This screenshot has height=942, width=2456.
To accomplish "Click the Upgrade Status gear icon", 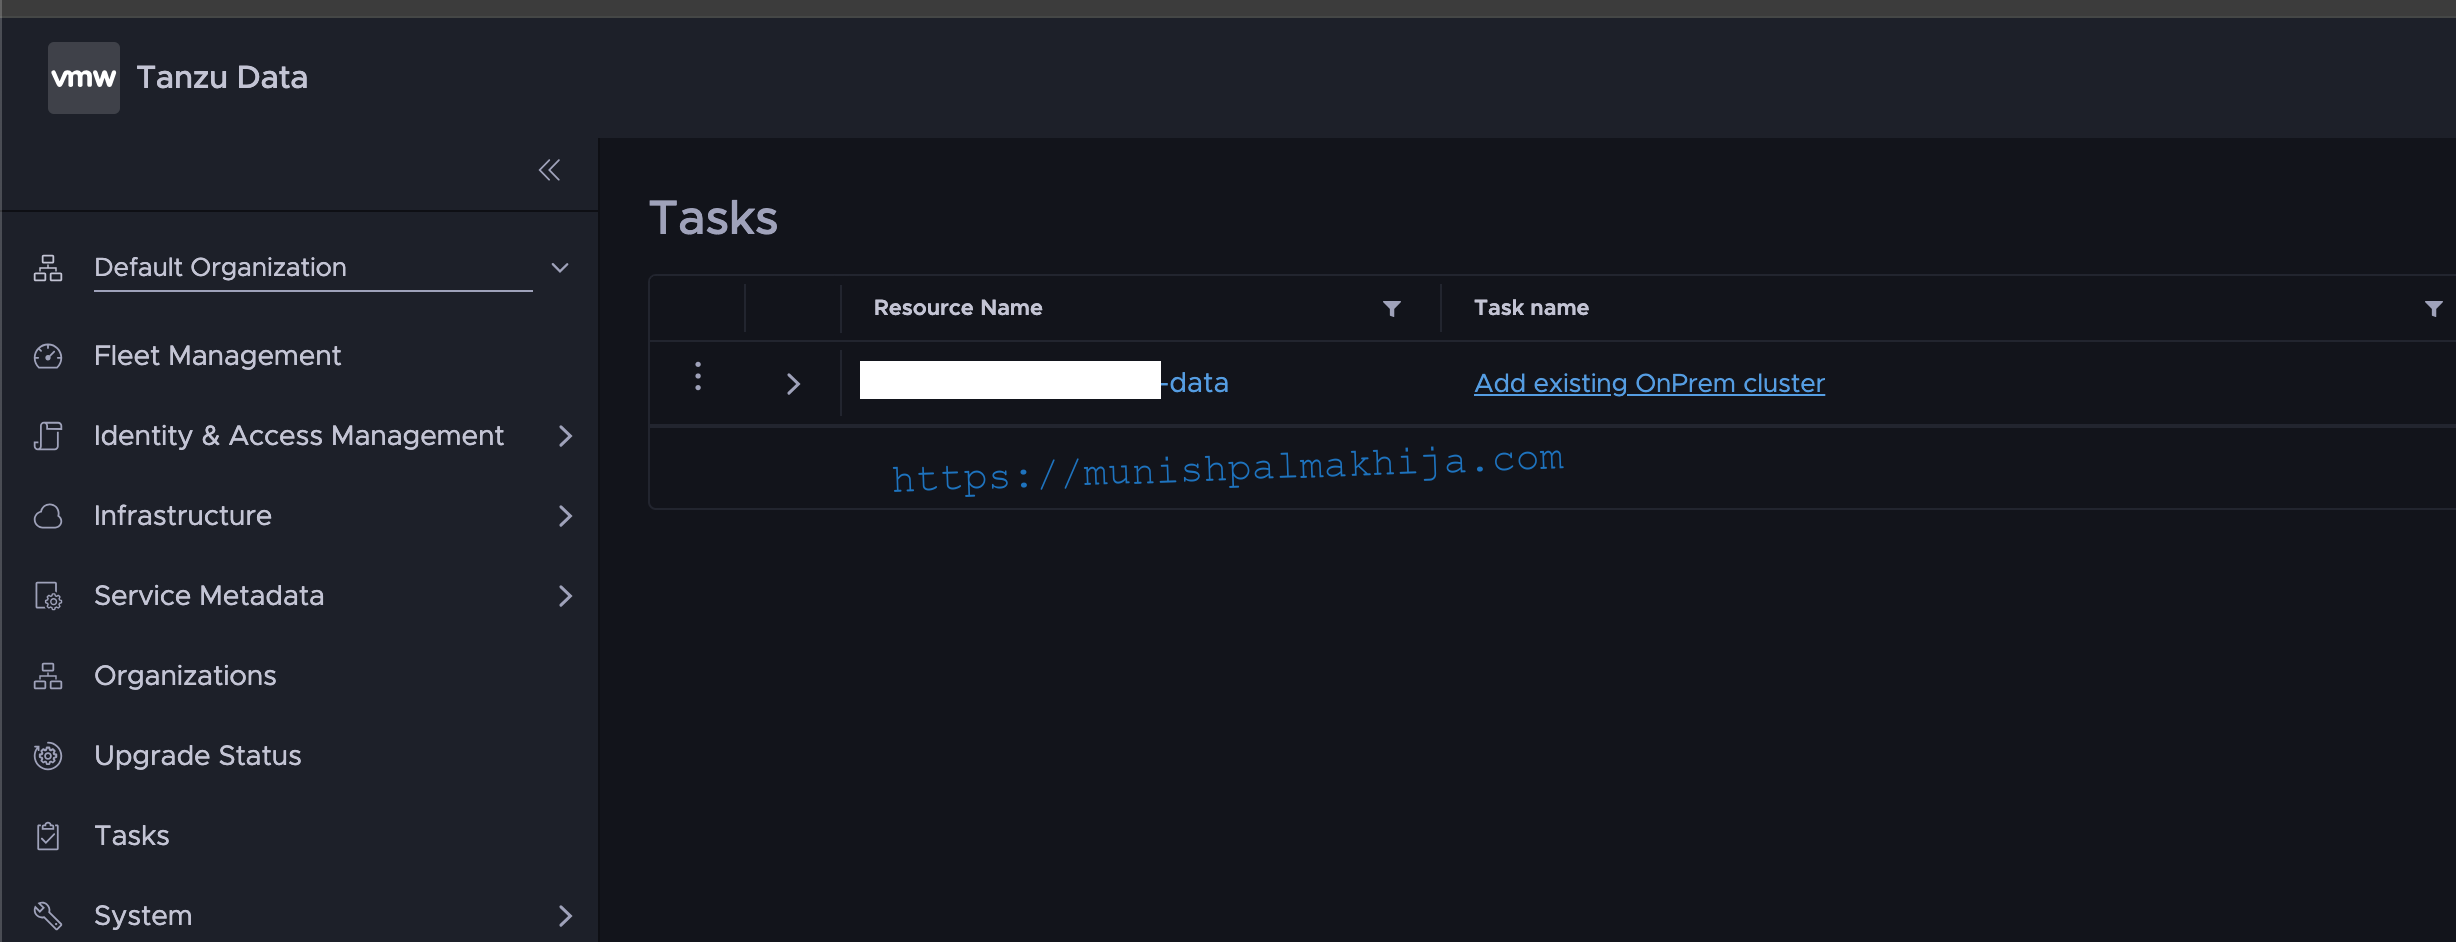I will click(48, 756).
